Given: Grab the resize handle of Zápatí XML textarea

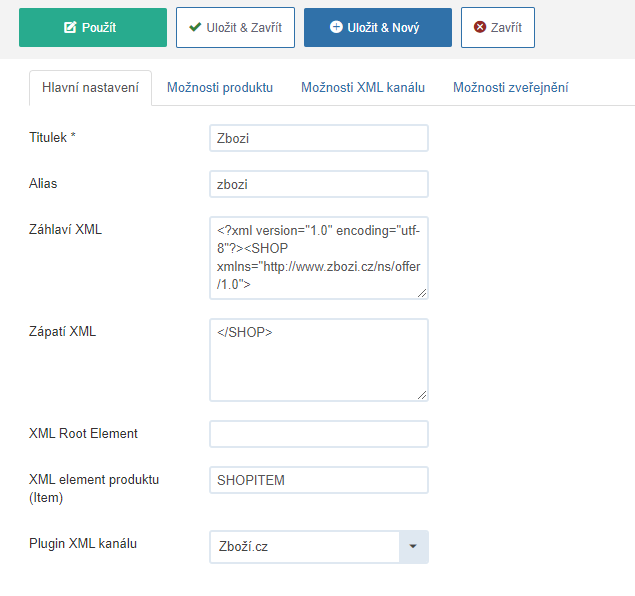Looking at the screenshot, I should tap(422, 395).
